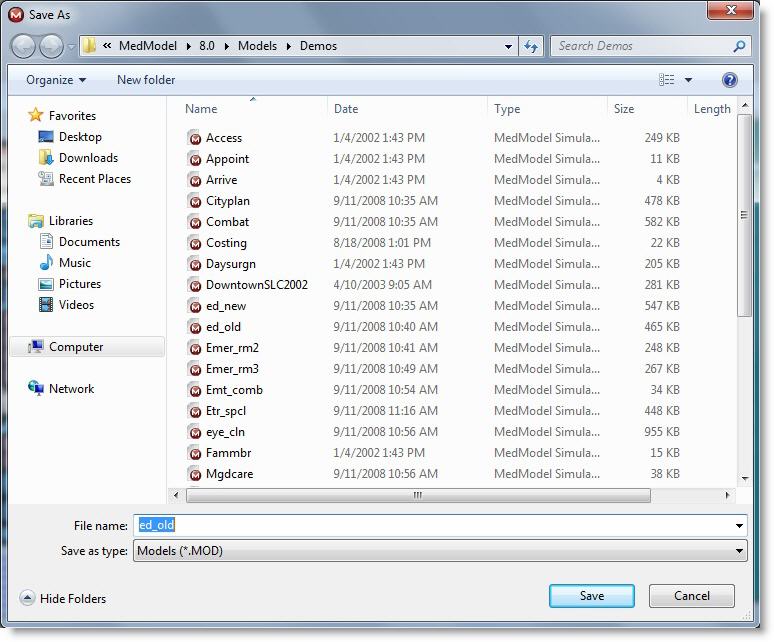Click the horizontal scrollbar right arrow
Screen dimensions: 774x642
[727, 495]
